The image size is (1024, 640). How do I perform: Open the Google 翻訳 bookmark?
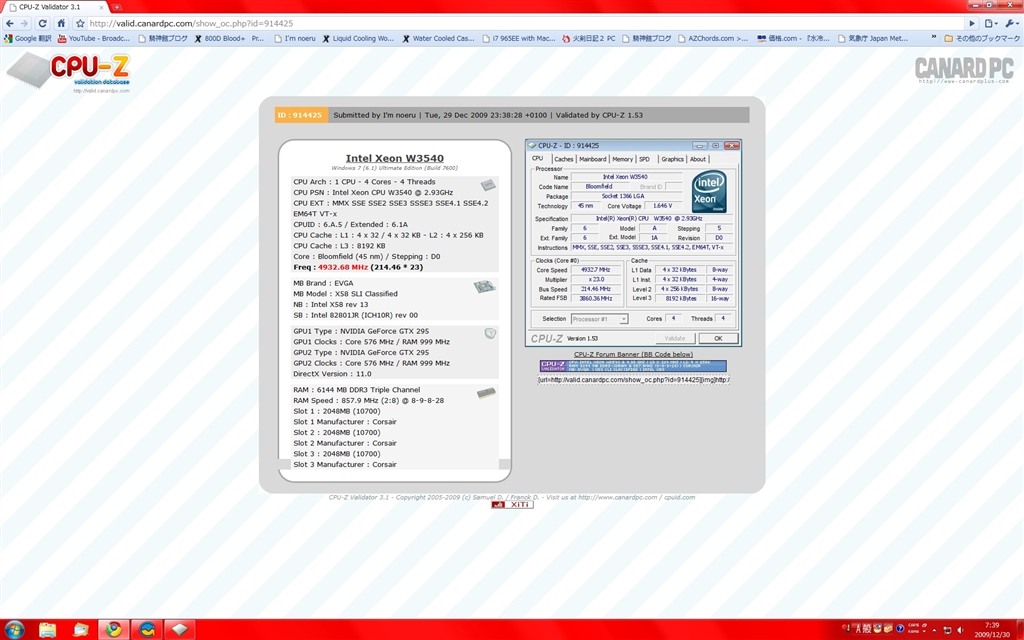[27, 39]
